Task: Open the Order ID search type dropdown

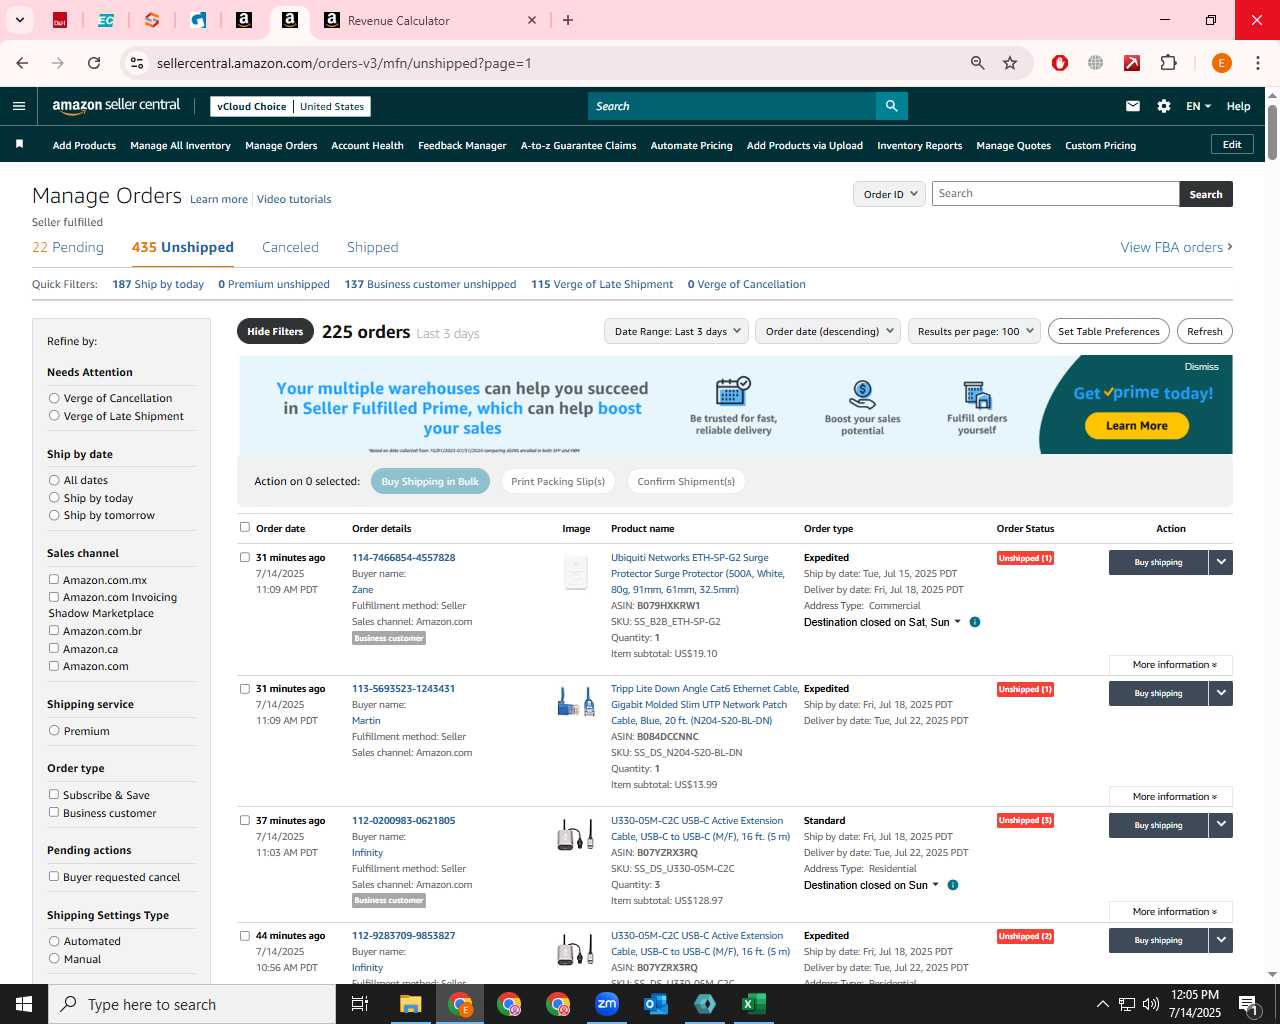Action: coord(889,194)
